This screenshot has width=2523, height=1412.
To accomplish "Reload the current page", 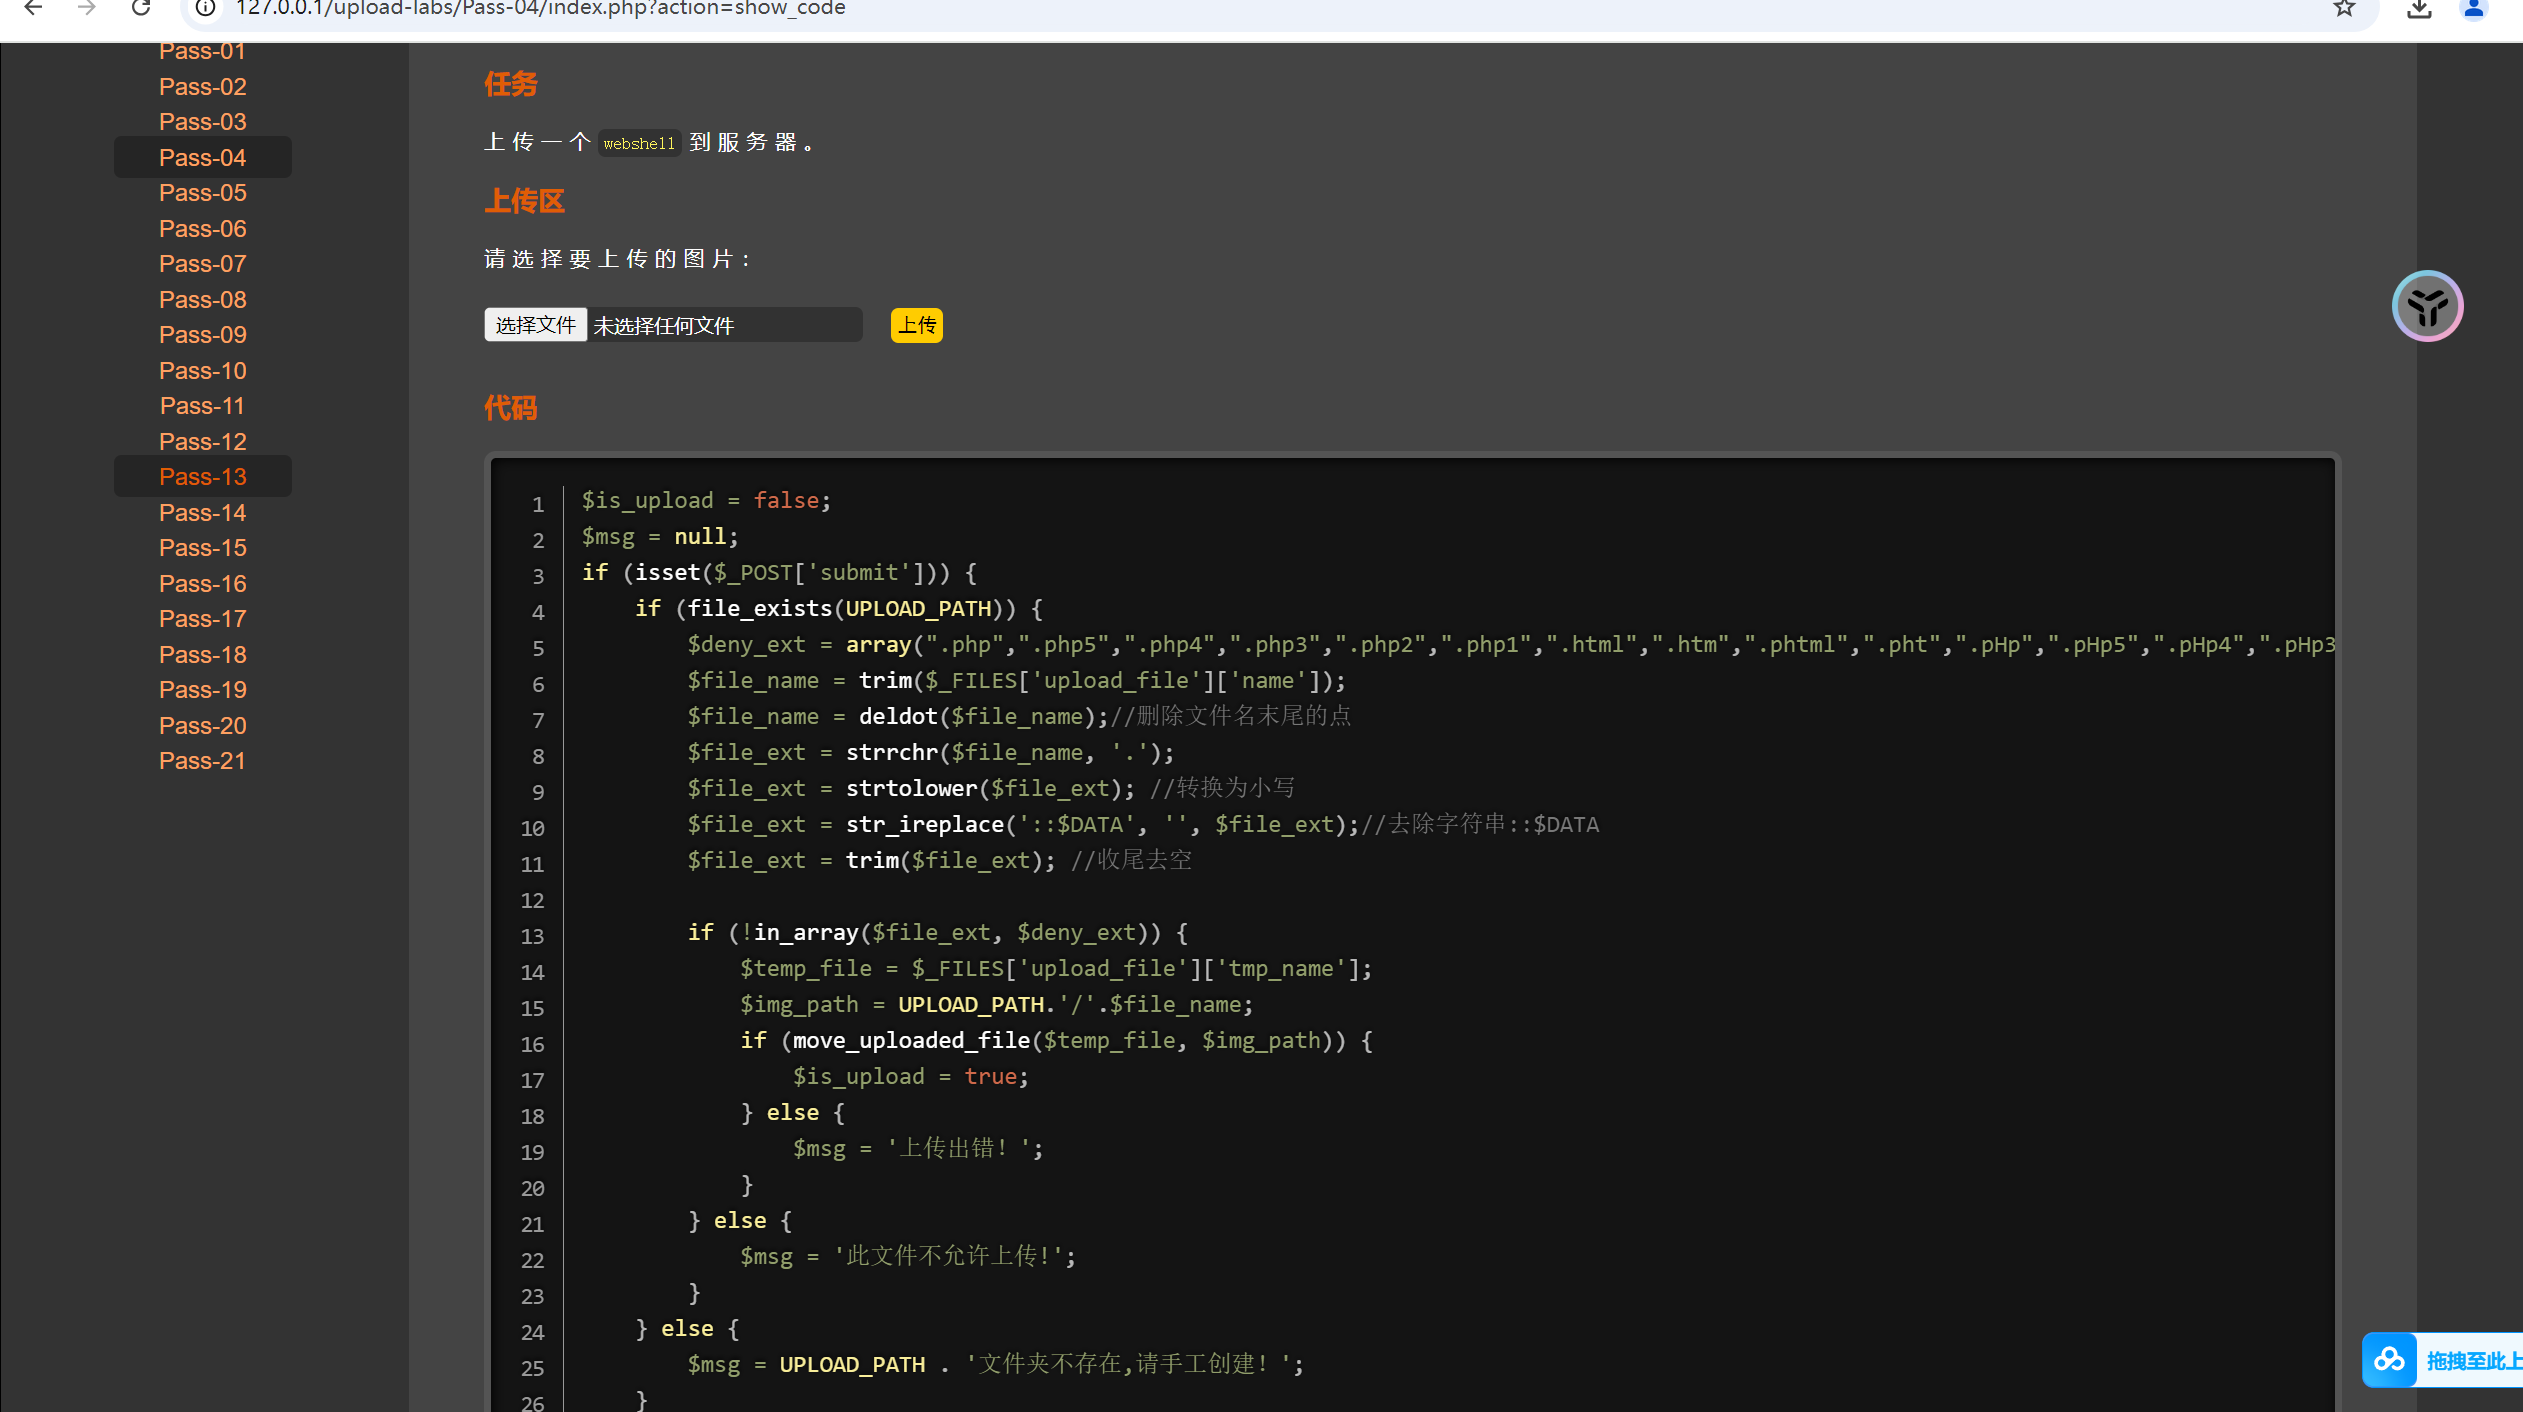I will pos(141,9).
